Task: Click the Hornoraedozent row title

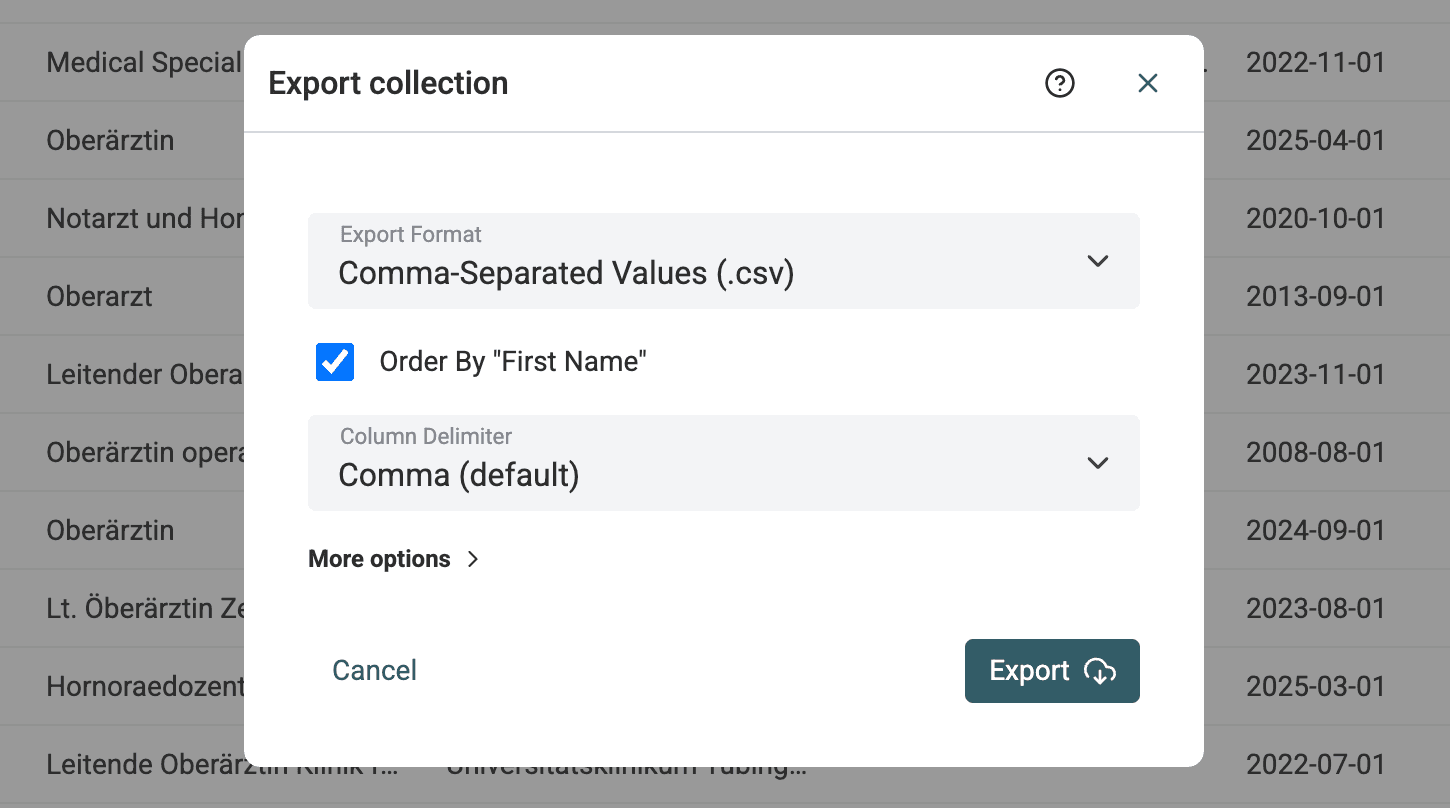Action: (145, 686)
